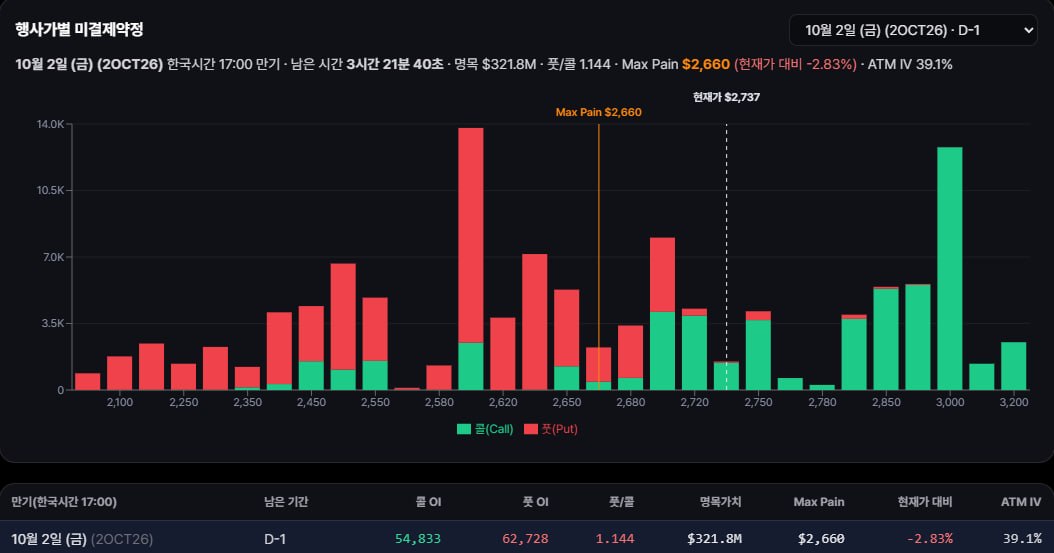Click the 2,680 x-axis strike label
This screenshot has width=1054, height=553.
(631, 402)
